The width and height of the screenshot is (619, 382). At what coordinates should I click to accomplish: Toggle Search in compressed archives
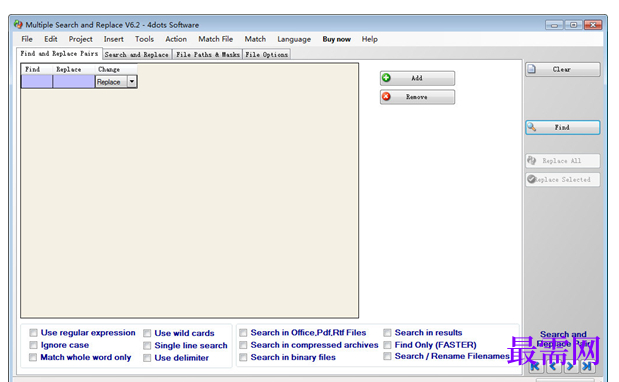click(x=243, y=345)
